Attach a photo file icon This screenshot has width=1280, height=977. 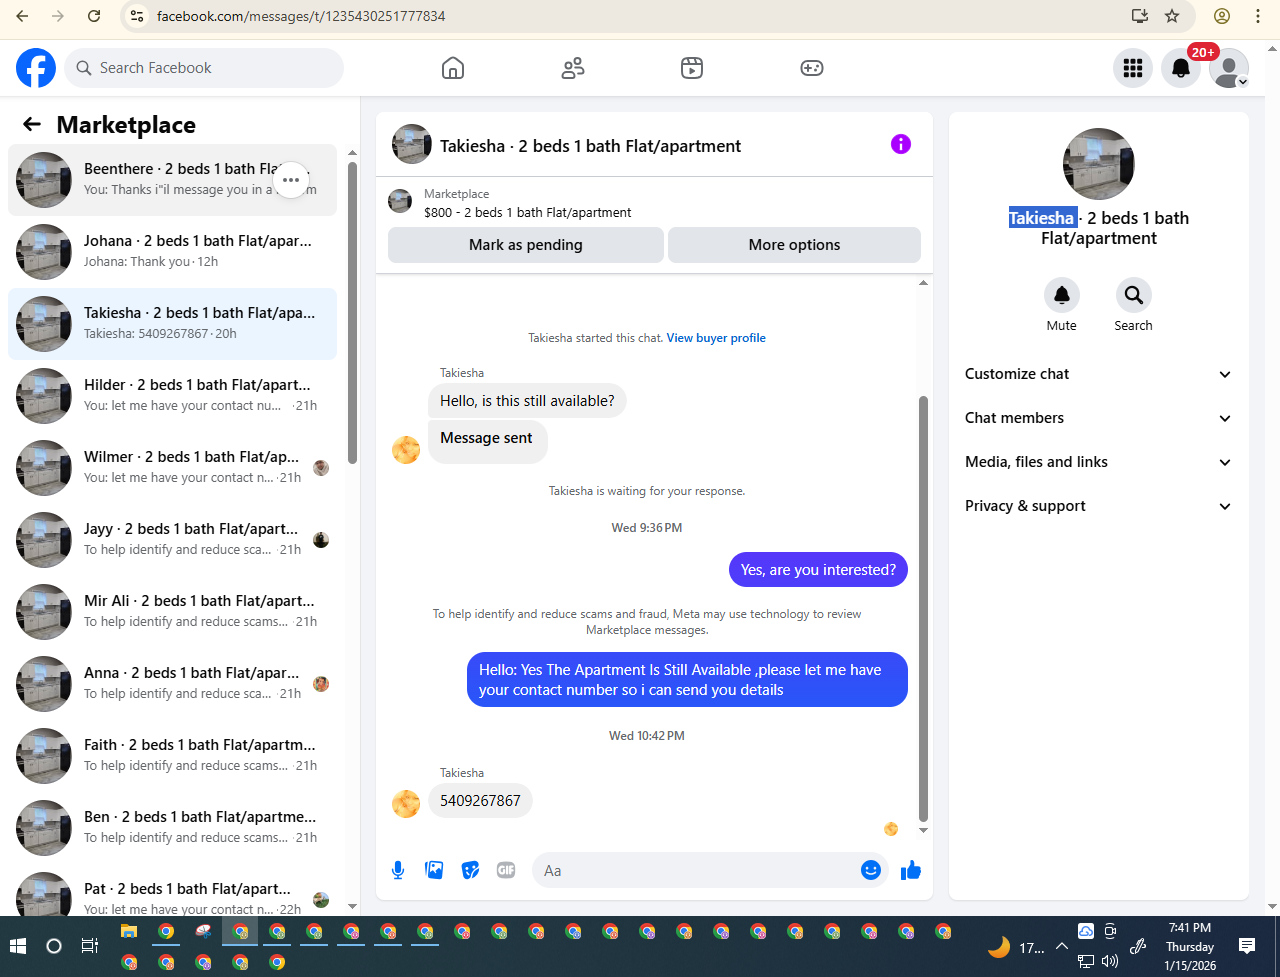(x=434, y=870)
